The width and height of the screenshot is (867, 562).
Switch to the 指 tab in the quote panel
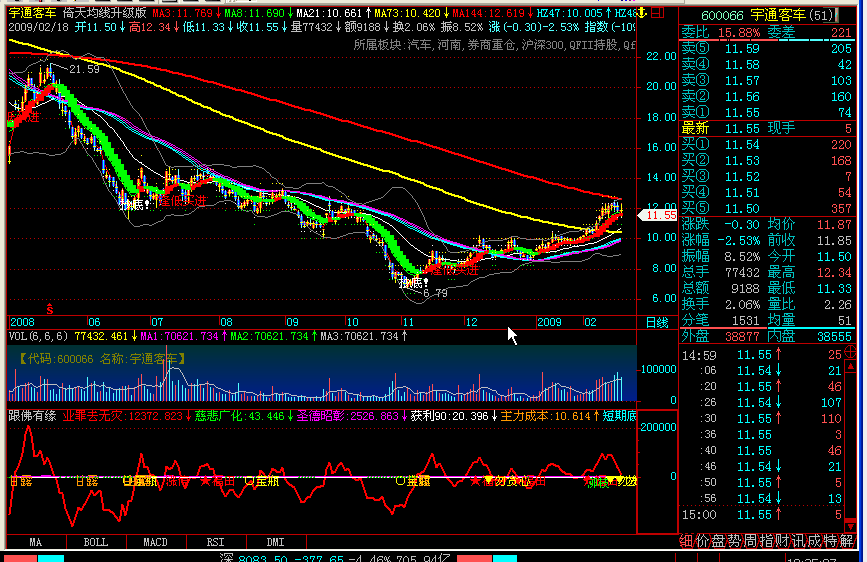(x=766, y=541)
